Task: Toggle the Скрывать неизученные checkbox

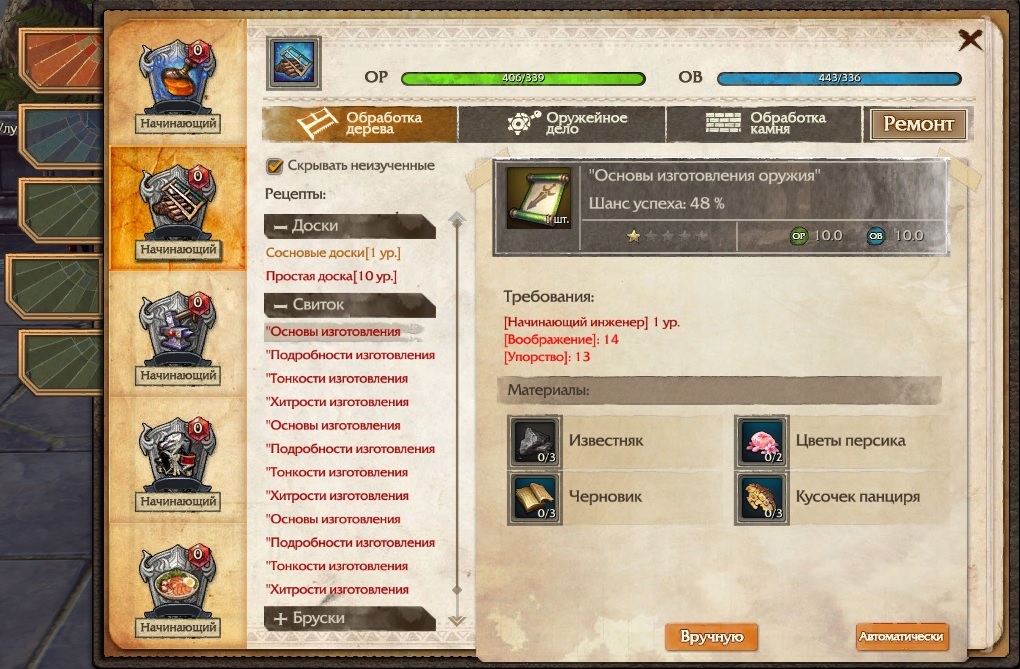Action: (275, 166)
